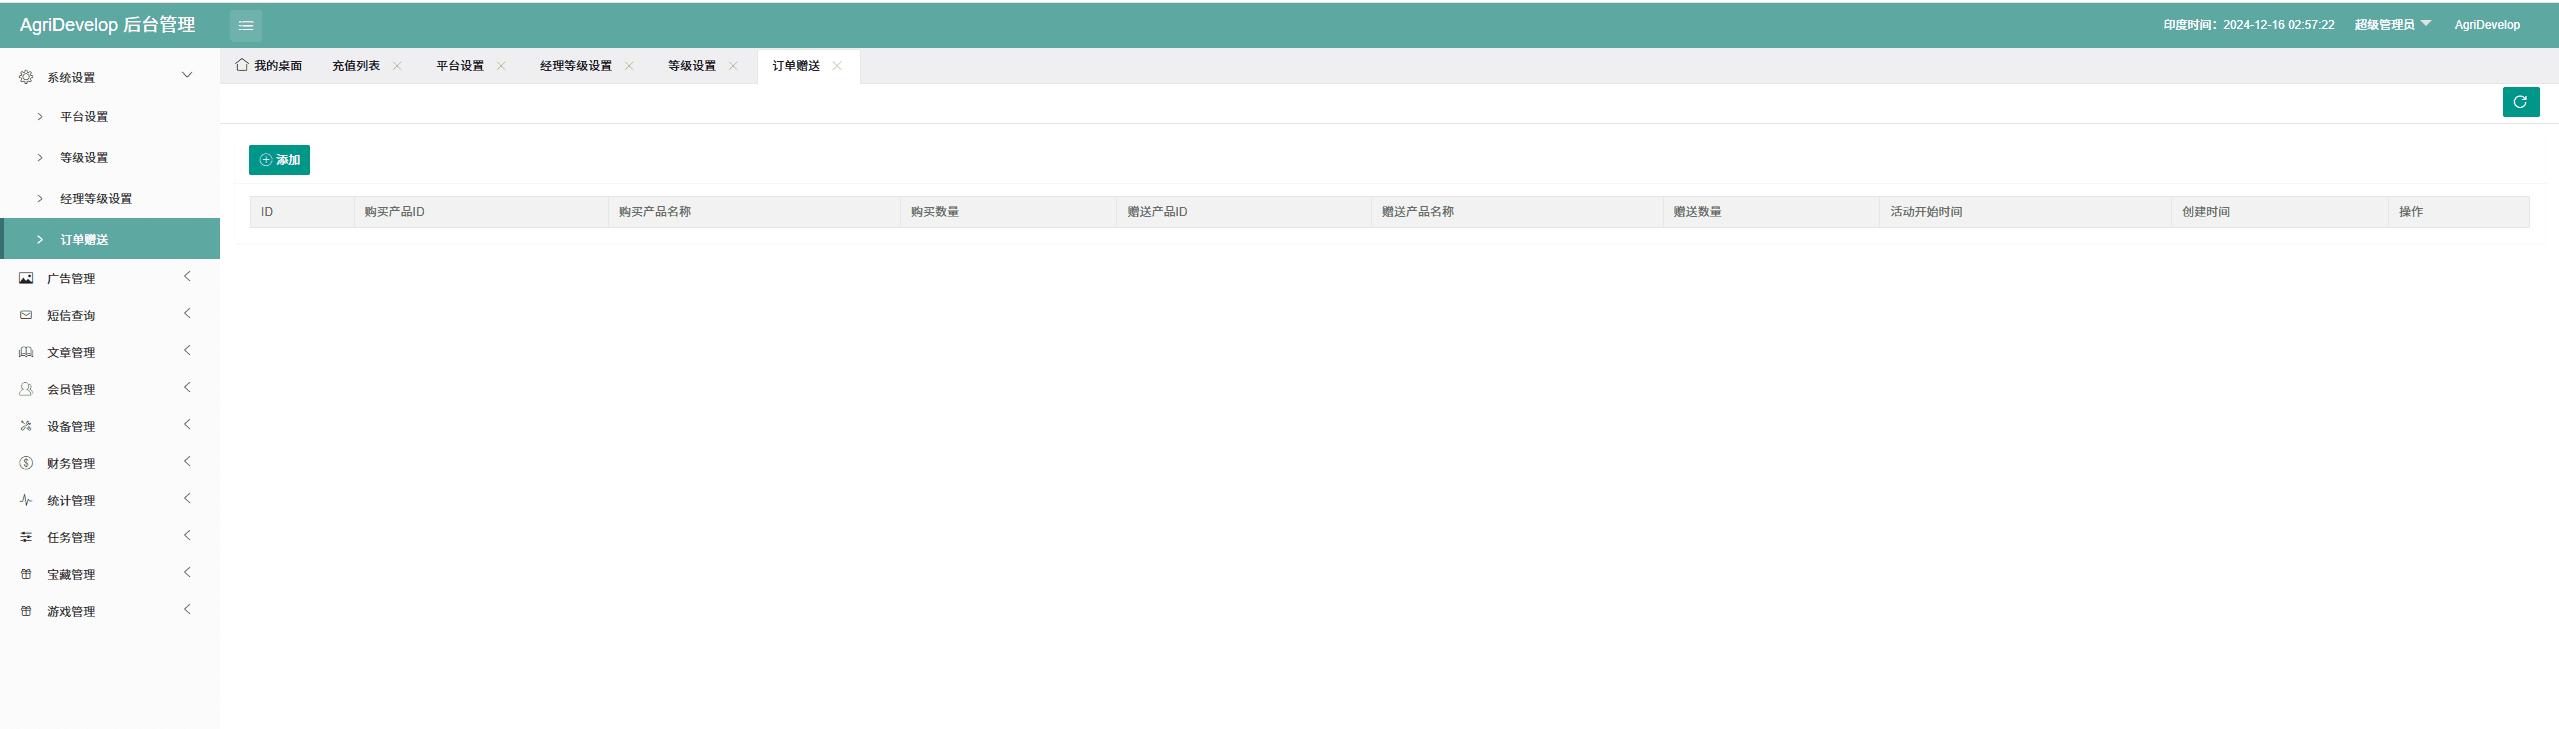Click the 游戏管理 gift icon
Screen dimensions: 2559x729
26,611
